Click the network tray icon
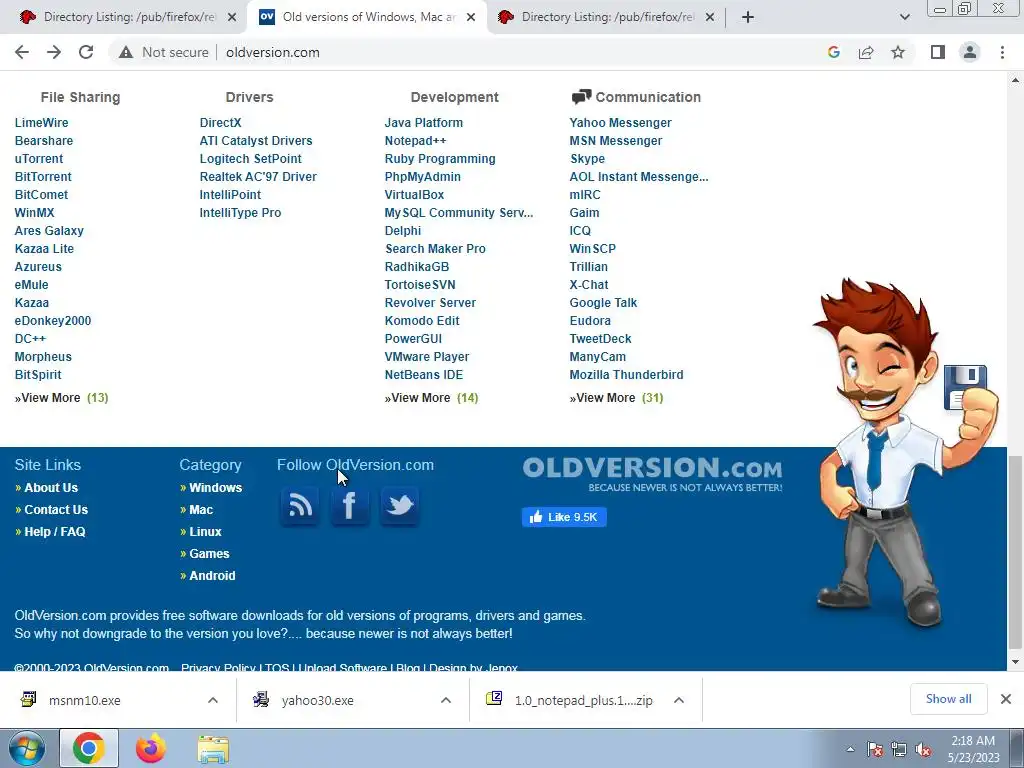 pyautogui.click(x=899, y=749)
